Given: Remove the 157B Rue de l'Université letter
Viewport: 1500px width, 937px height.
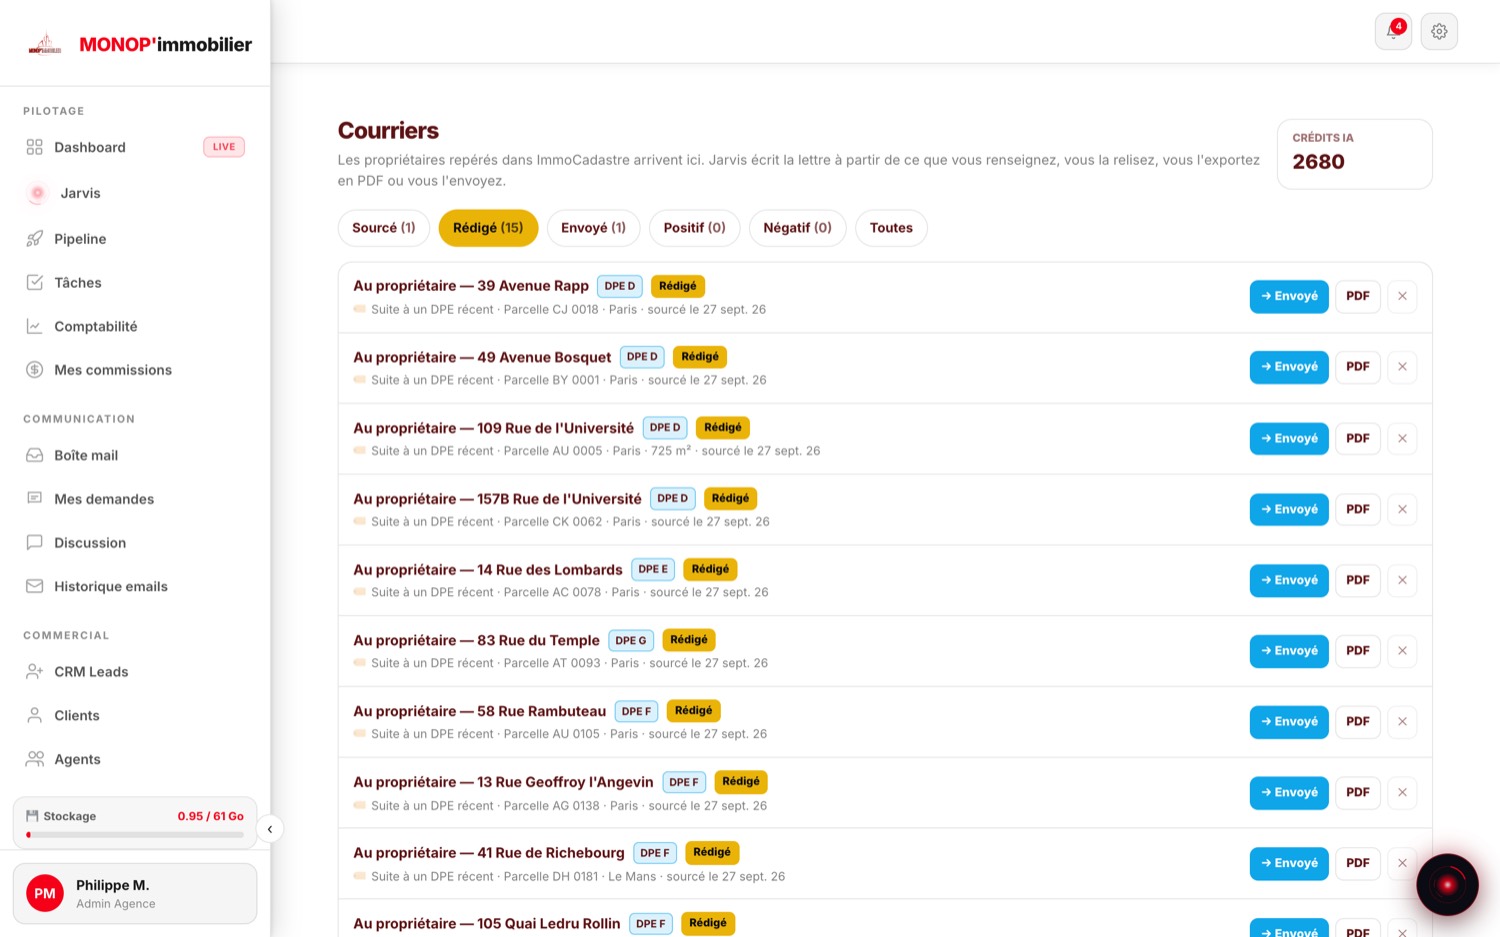Looking at the screenshot, I should click(1402, 509).
